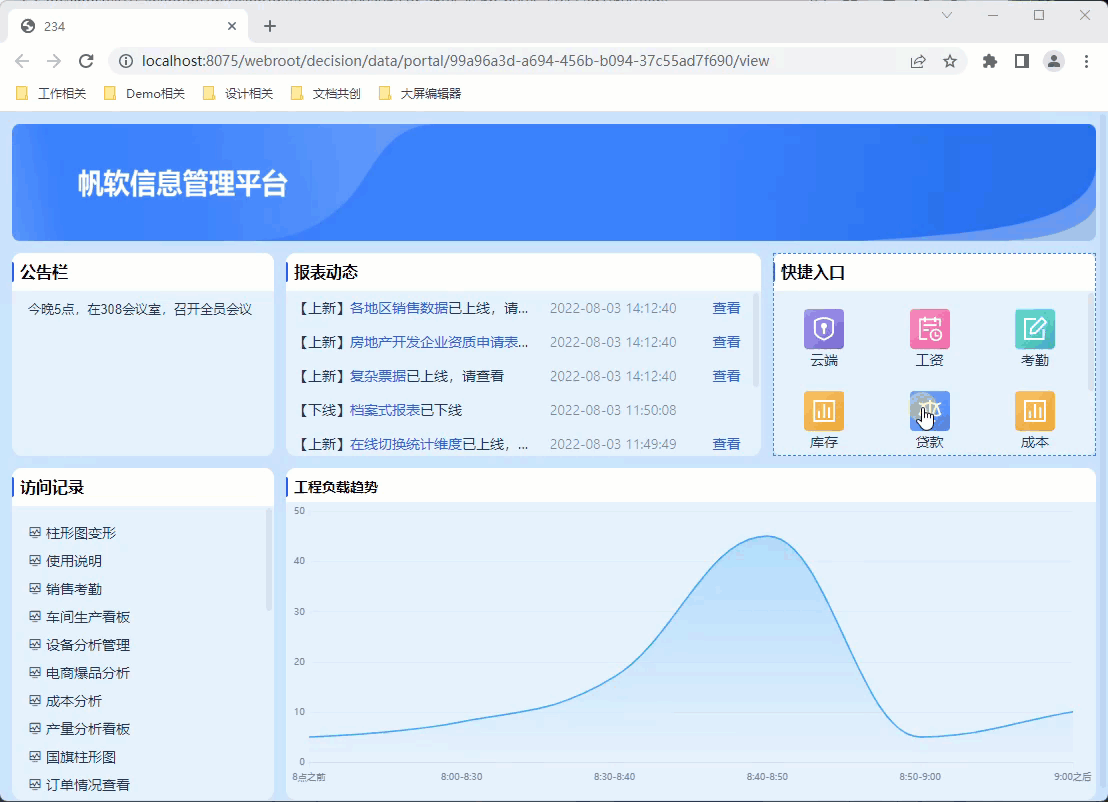Open the 工作相关 bookmarks folder

point(52,94)
